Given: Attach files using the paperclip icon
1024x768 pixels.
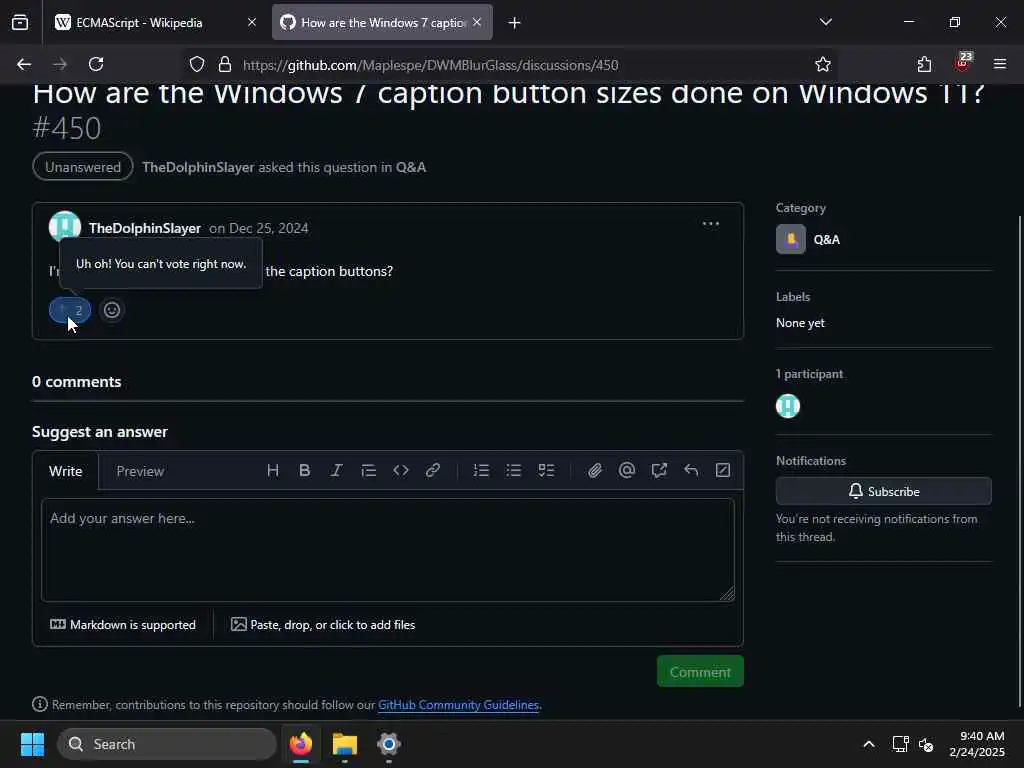Looking at the screenshot, I should 594,470.
